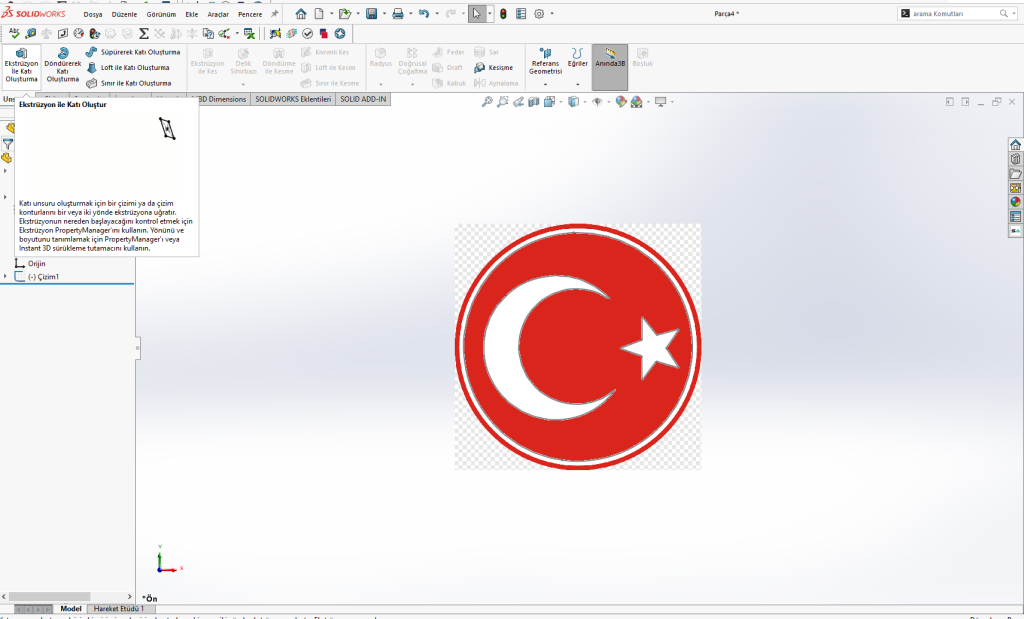Switch to SOLIDWORKS Eklentileri tab

(293, 99)
